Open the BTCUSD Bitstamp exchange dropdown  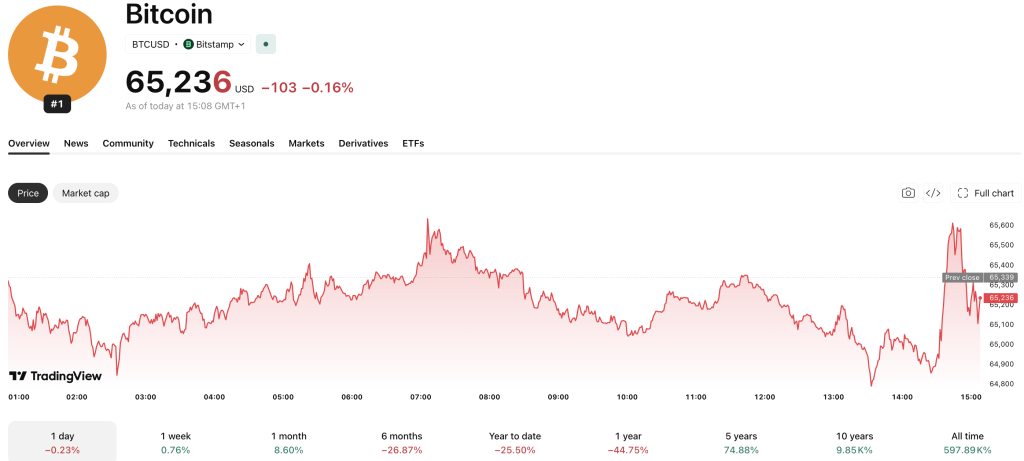188,44
